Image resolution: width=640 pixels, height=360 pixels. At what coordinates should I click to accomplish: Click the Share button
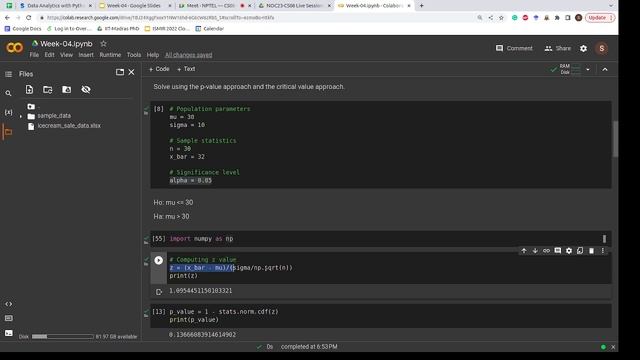[x=558, y=48]
